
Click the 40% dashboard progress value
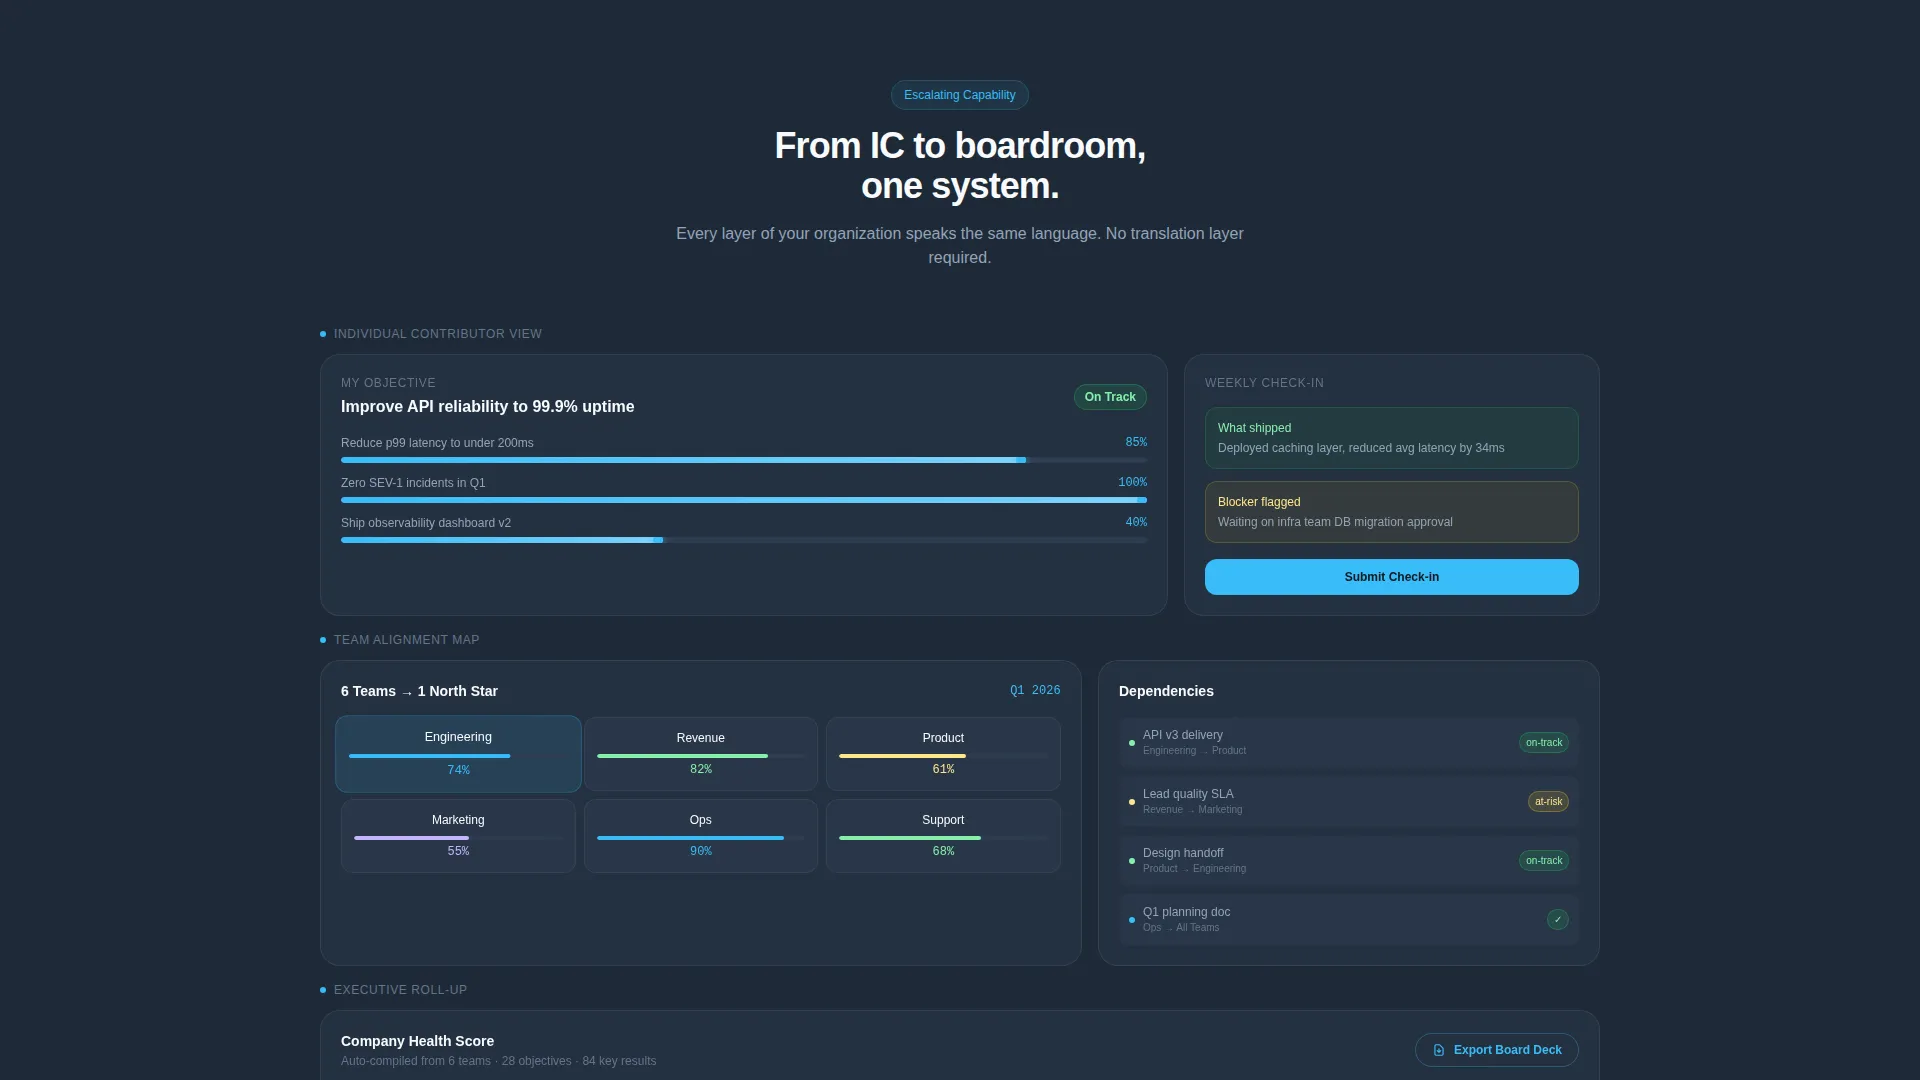click(x=1136, y=522)
